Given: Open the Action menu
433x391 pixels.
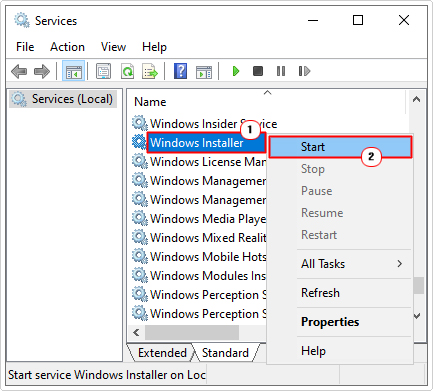Looking at the screenshot, I should (67, 47).
